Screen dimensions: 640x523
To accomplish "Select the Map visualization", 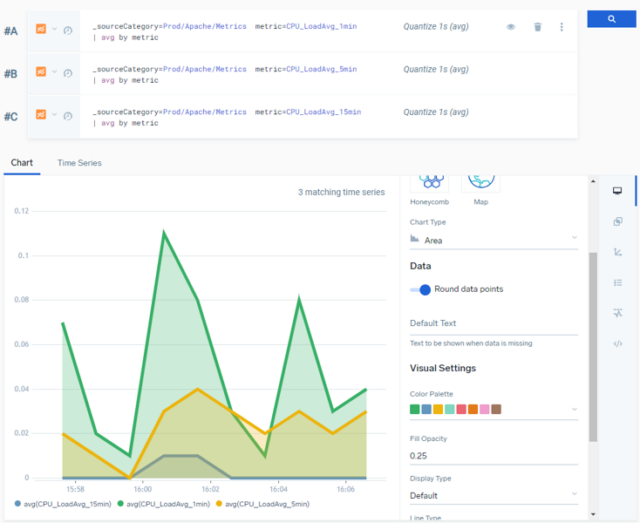I will [481, 191].
